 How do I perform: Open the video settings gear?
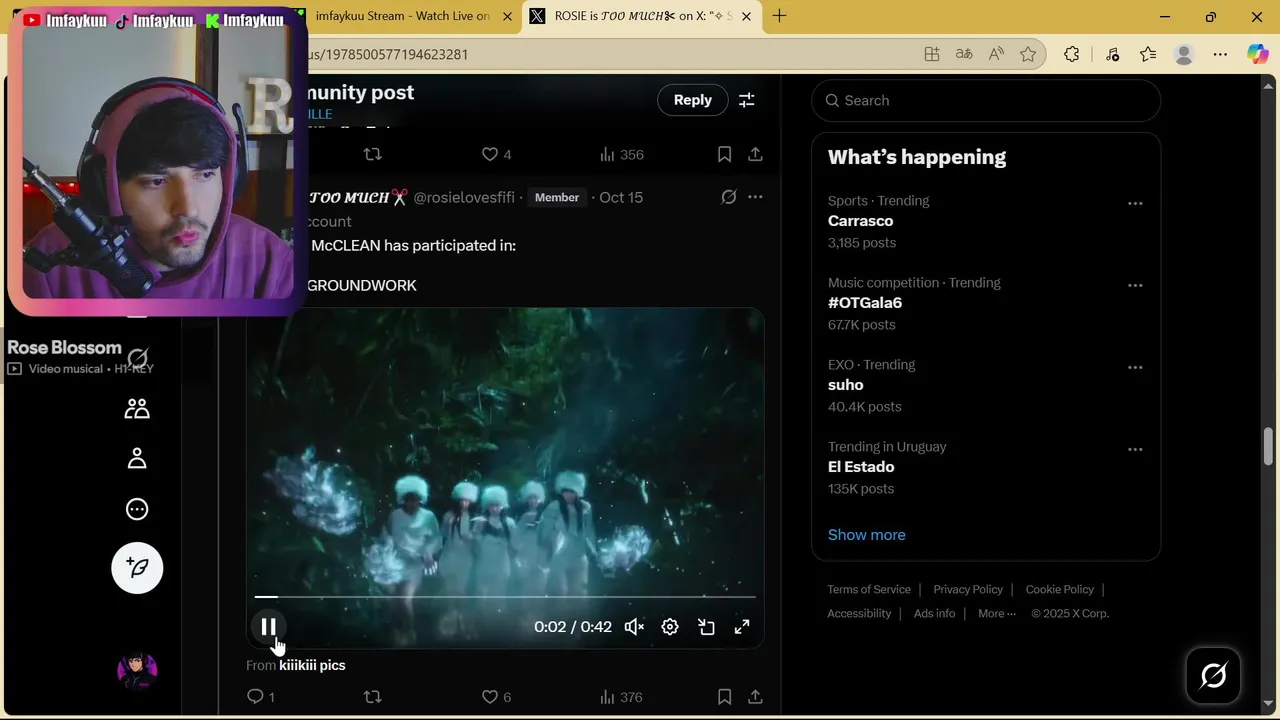(x=670, y=627)
